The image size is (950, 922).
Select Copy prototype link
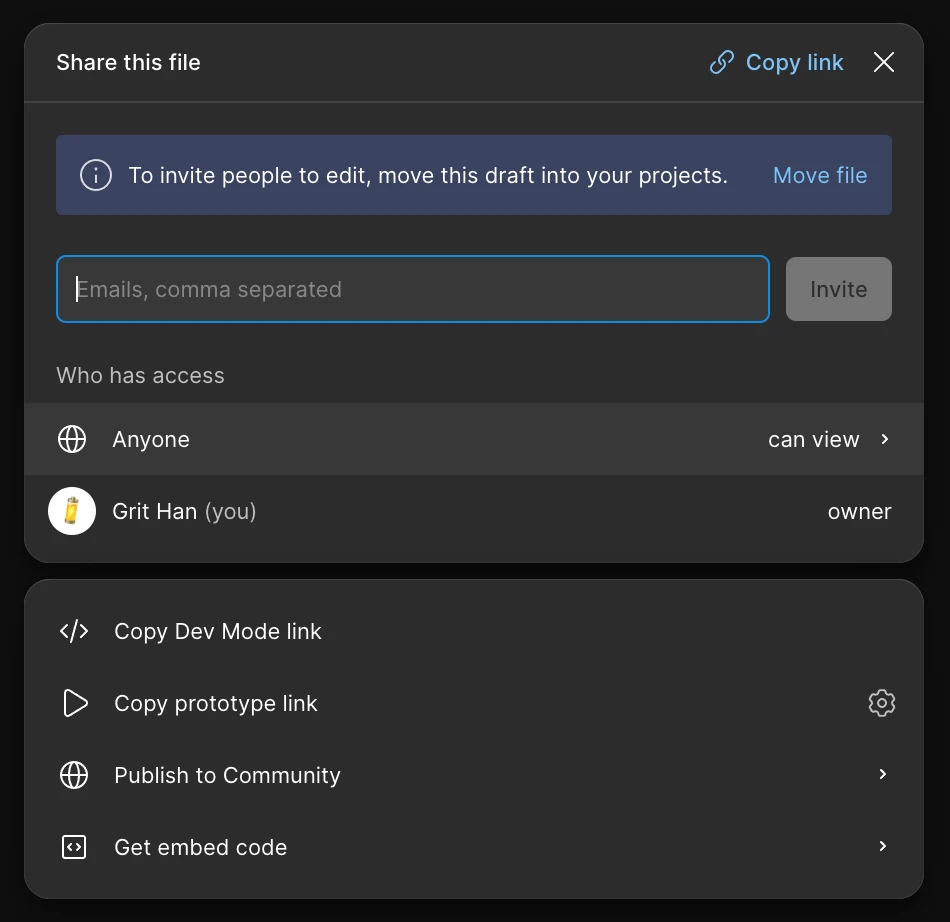(216, 704)
